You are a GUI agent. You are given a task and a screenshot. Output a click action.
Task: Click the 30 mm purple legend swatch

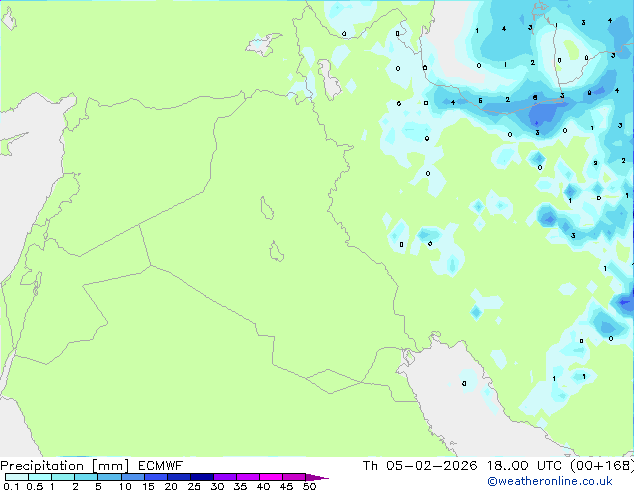(225, 477)
